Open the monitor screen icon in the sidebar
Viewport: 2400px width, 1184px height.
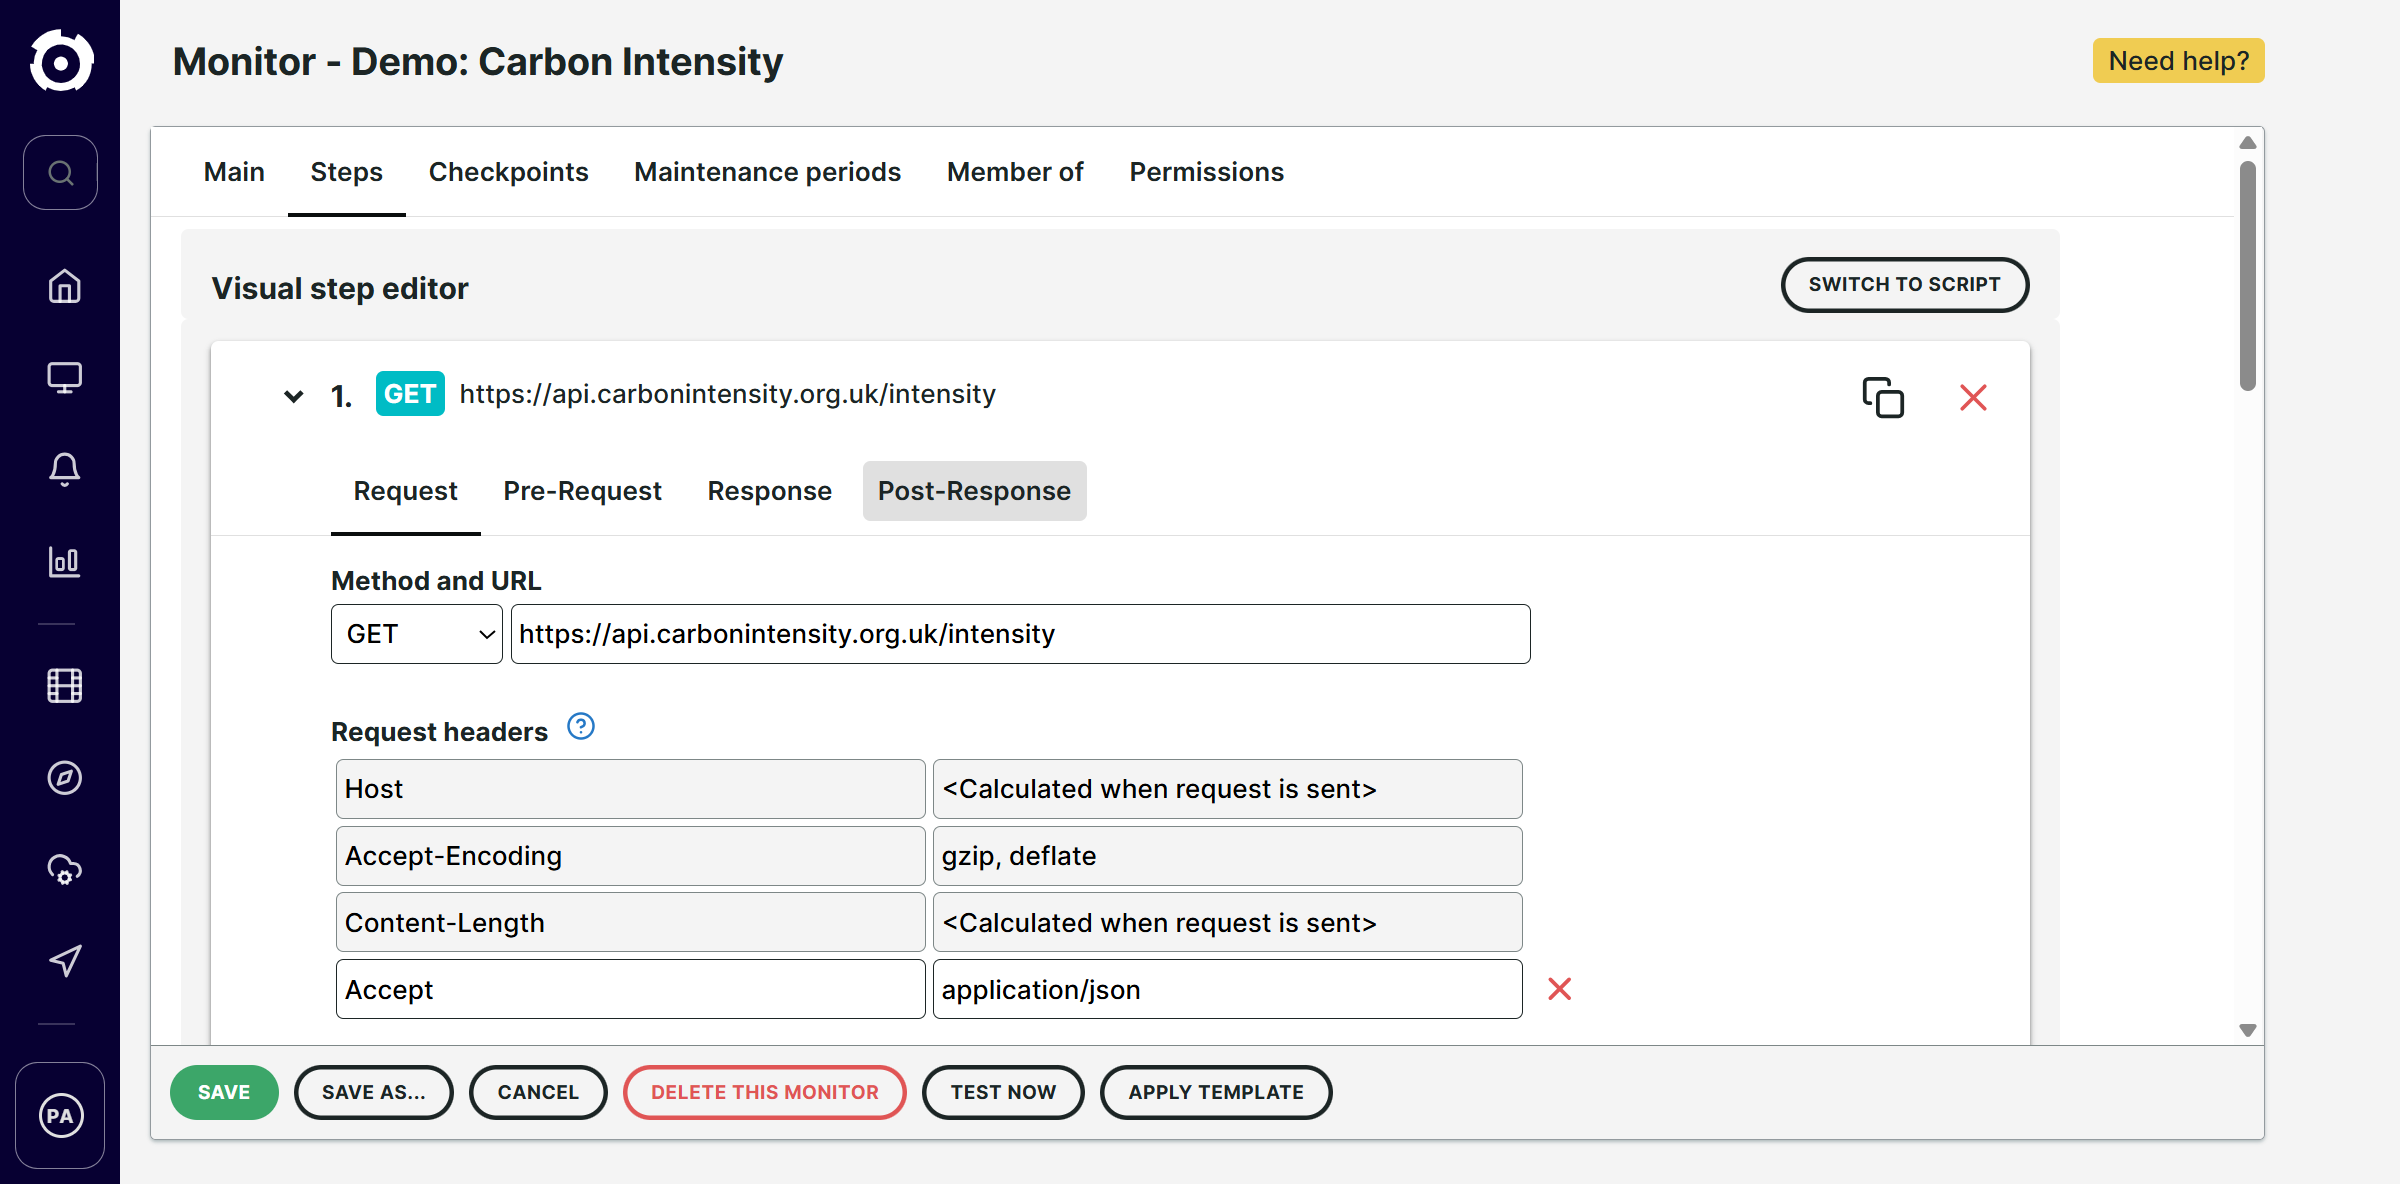65,377
